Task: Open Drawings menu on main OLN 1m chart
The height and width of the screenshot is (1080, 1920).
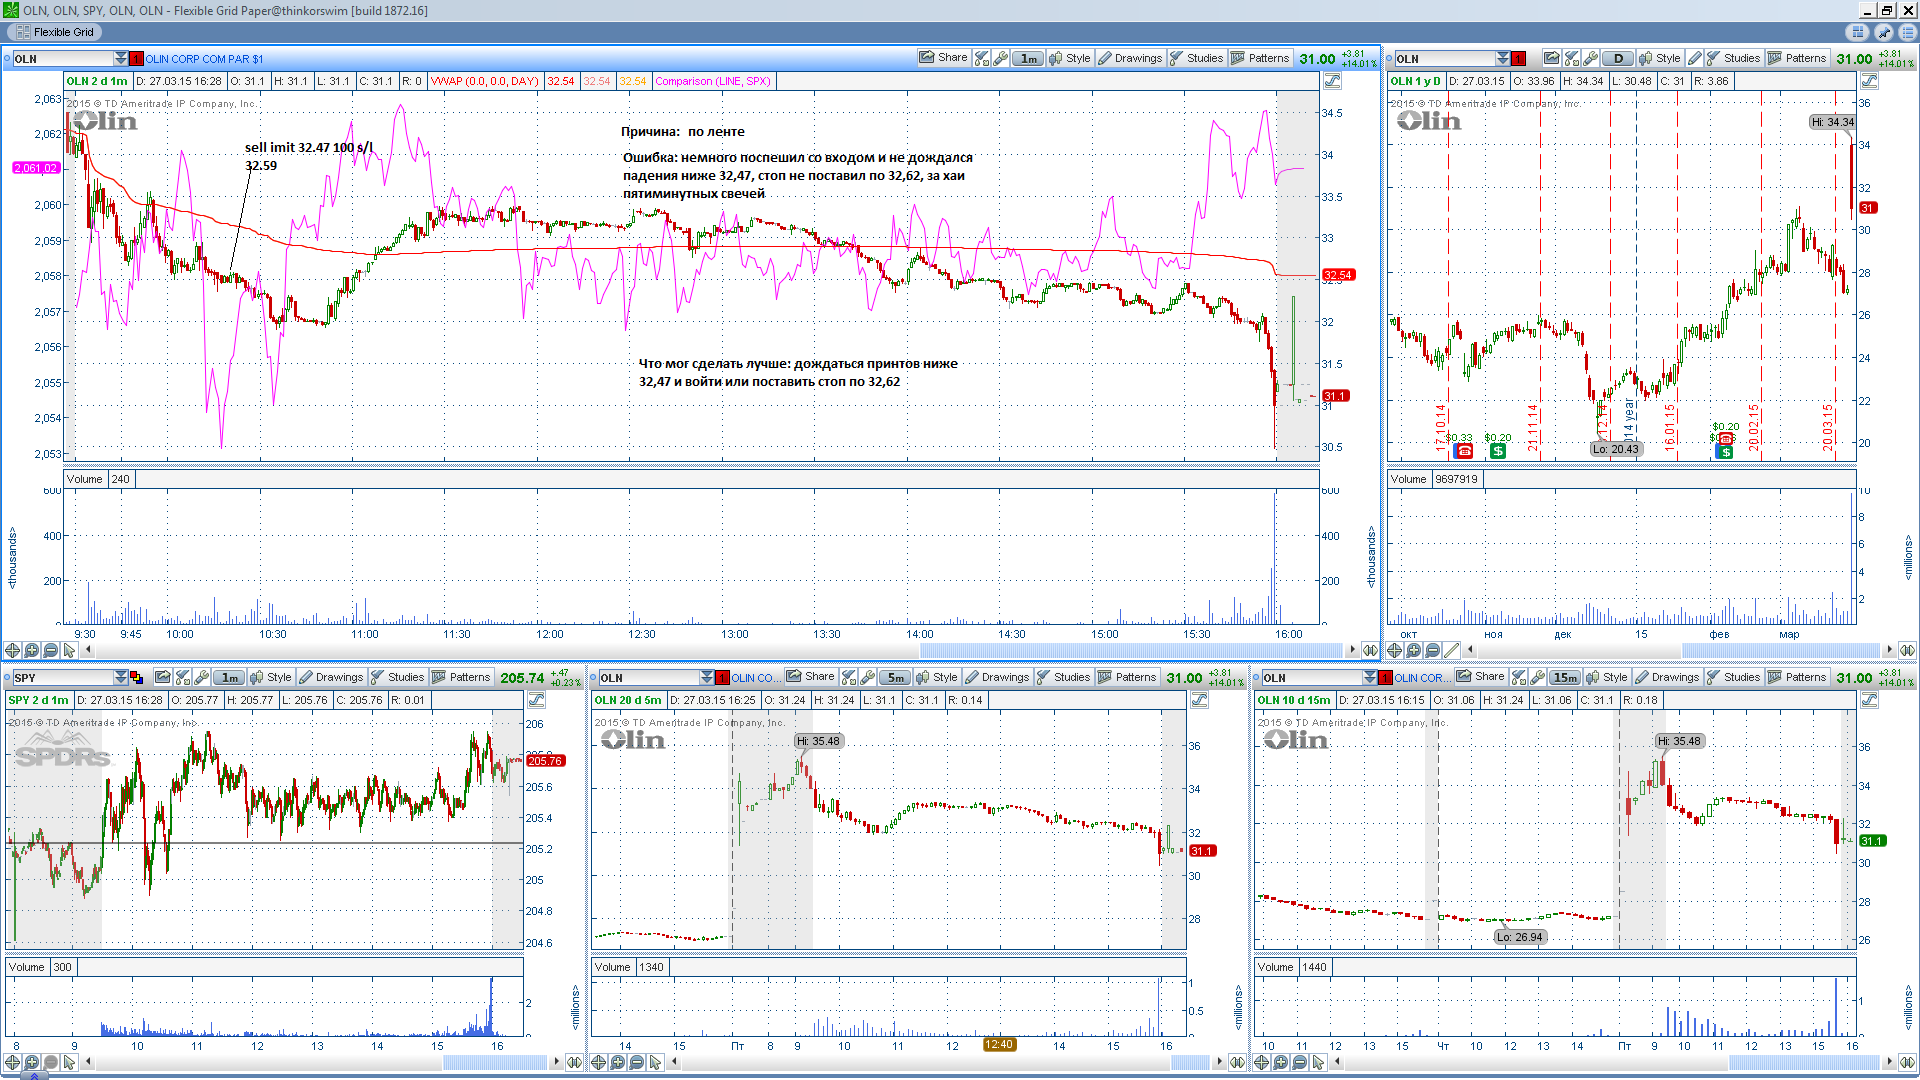Action: tap(1130, 58)
